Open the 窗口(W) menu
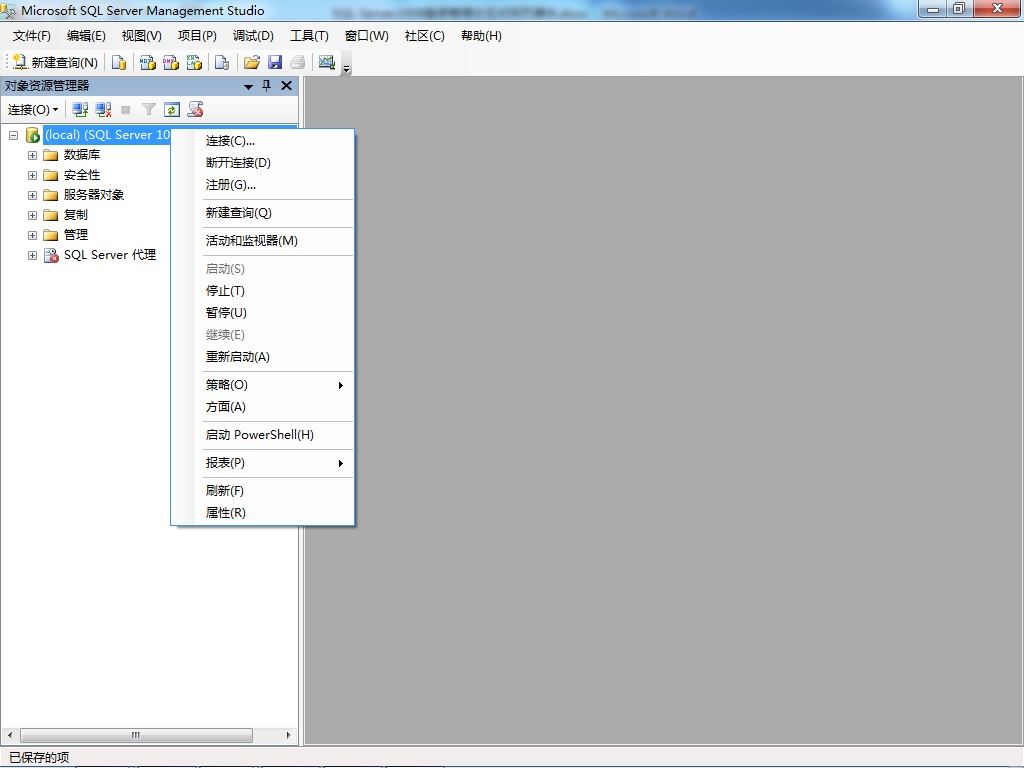1024x768 pixels. tap(366, 36)
